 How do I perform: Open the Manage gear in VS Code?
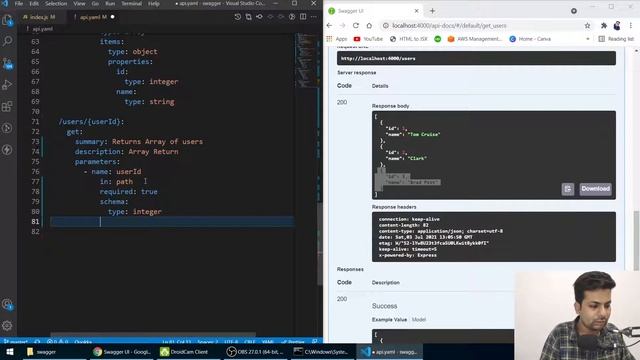click(7, 326)
